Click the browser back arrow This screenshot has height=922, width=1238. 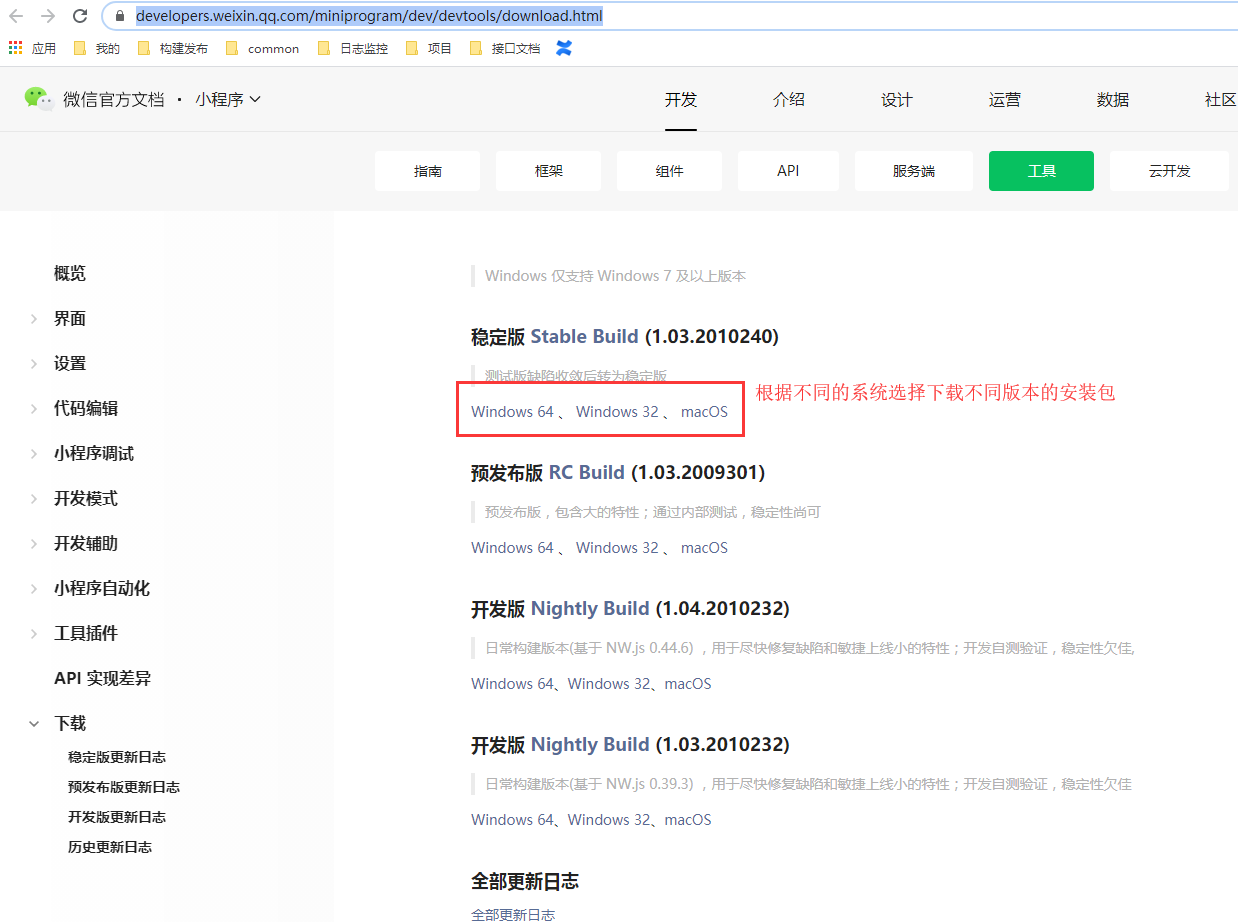pos(16,16)
